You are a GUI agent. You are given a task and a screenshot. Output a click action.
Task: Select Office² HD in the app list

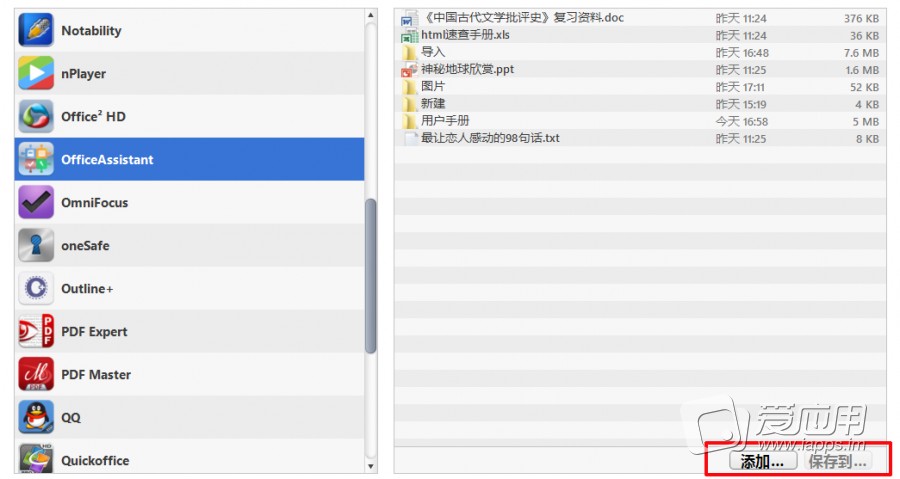[x=189, y=116]
